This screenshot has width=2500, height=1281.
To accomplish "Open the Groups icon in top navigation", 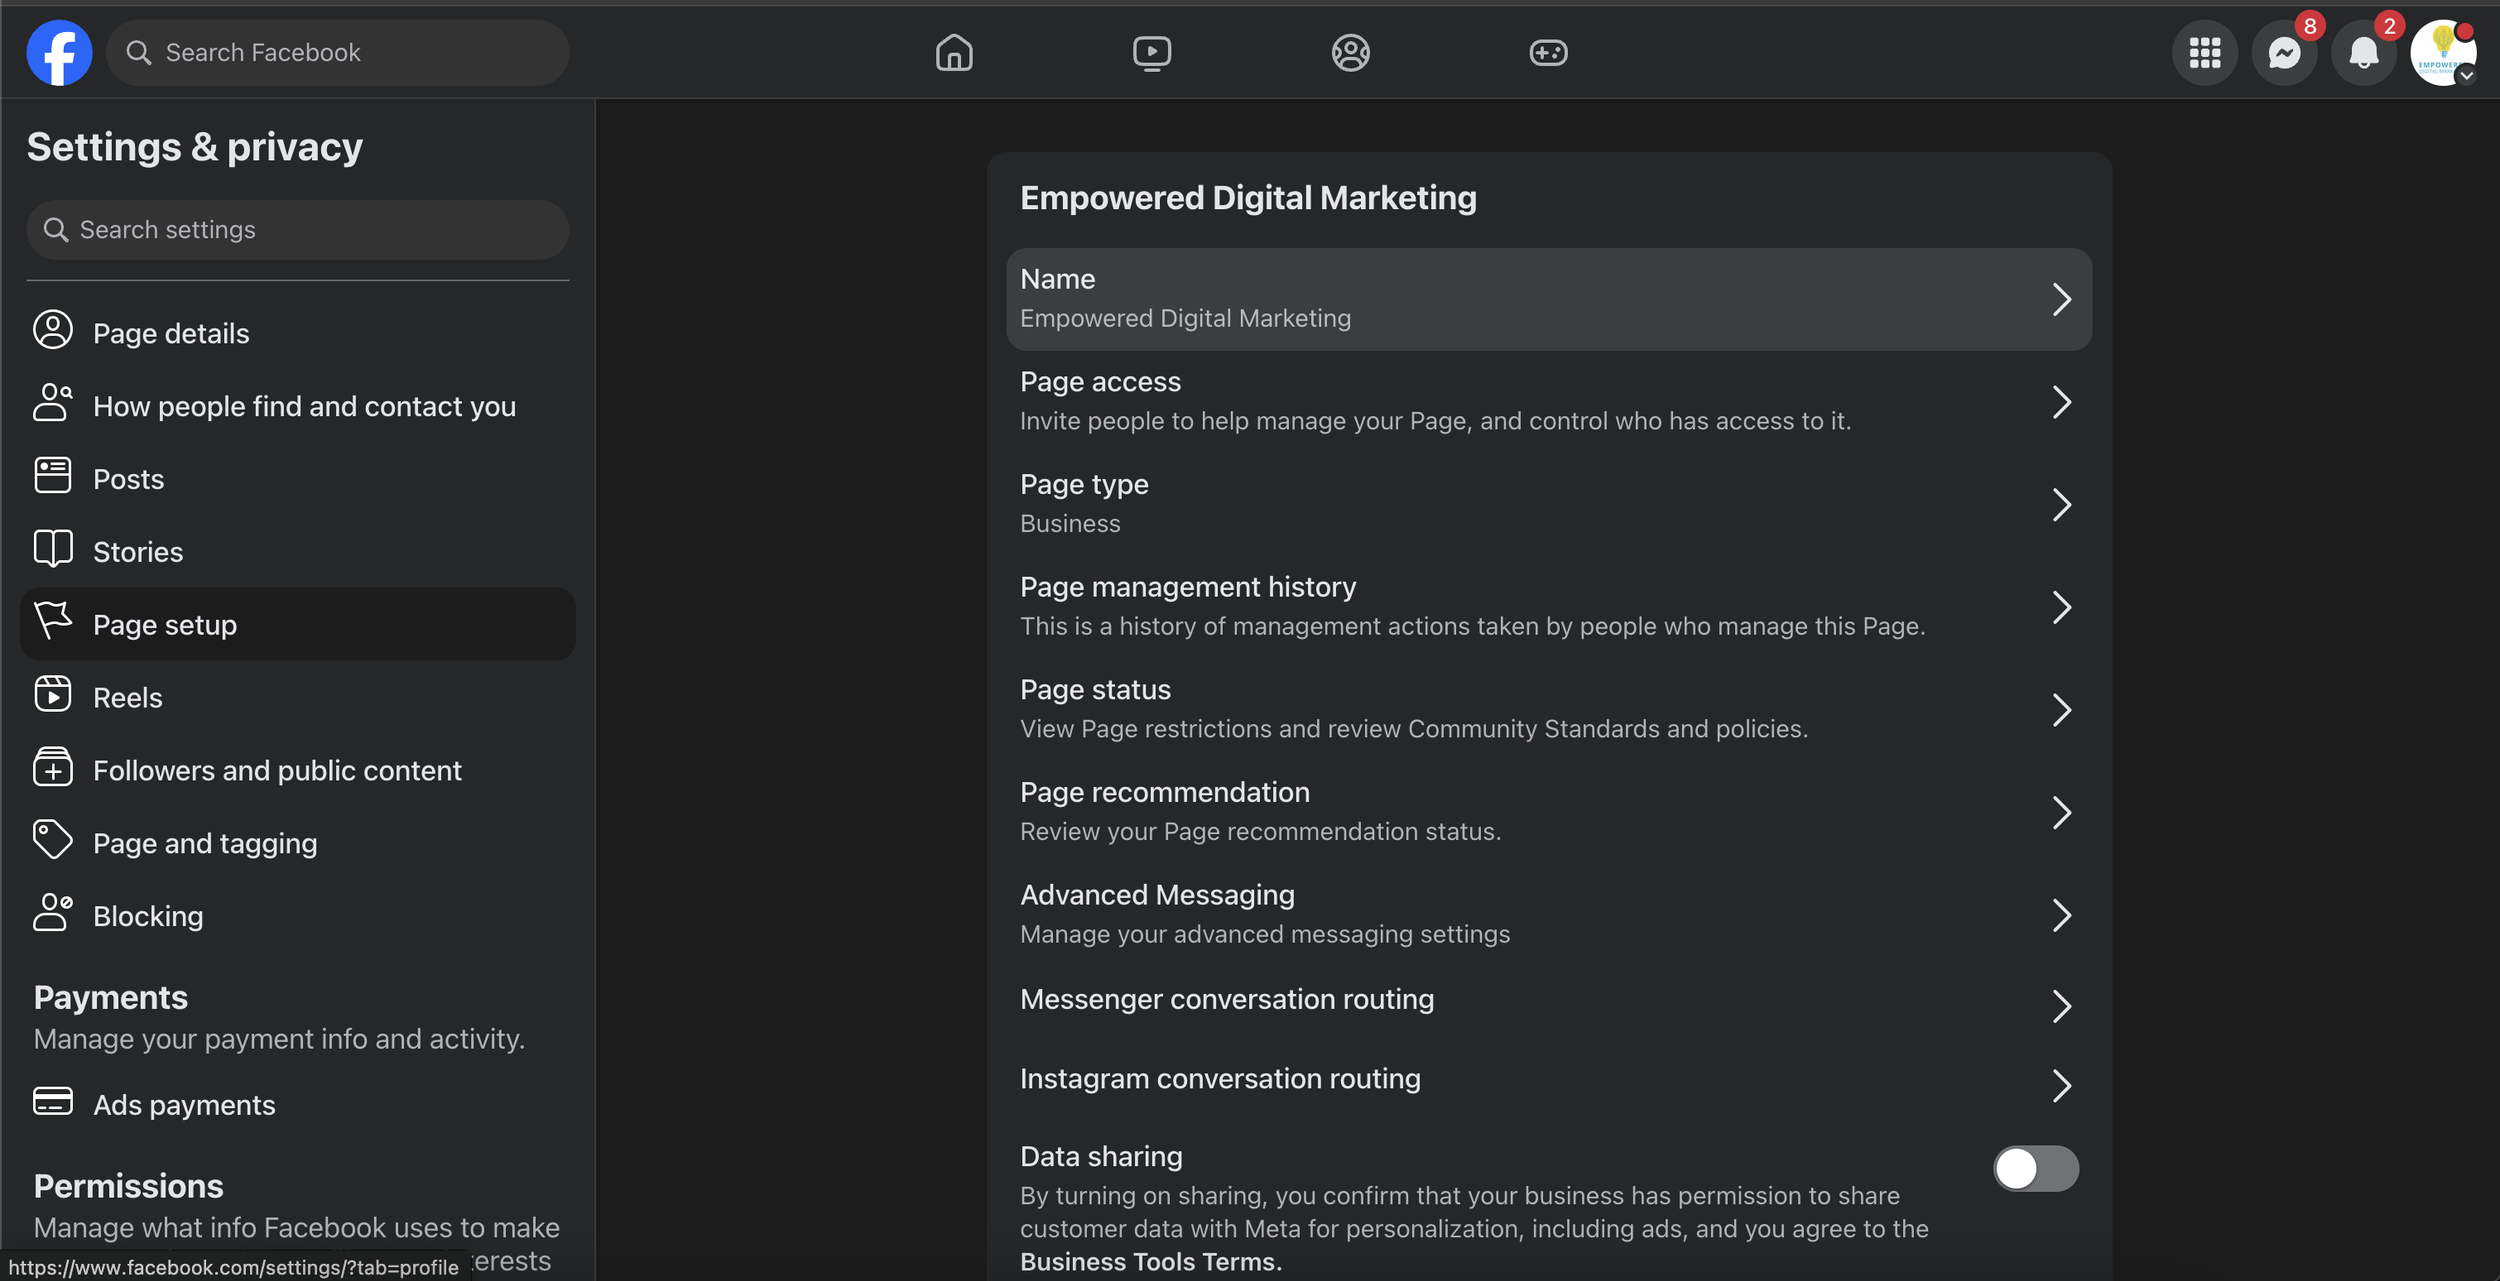I will [x=1350, y=52].
